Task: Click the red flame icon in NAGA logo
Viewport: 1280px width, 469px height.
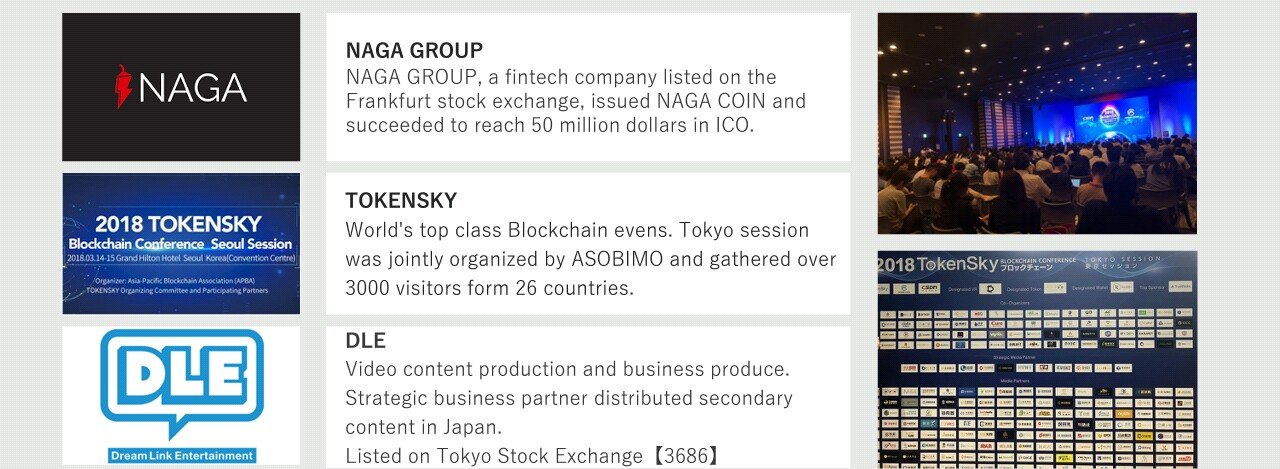Action: point(124,87)
